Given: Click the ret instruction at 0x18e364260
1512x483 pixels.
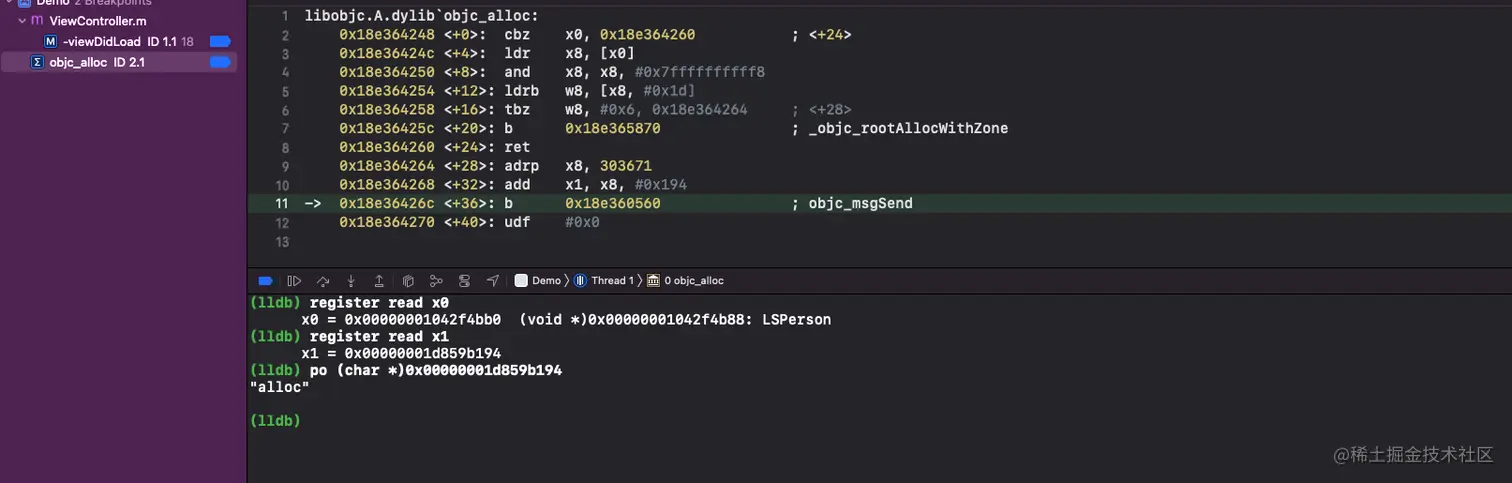Looking at the screenshot, I should 435,147.
